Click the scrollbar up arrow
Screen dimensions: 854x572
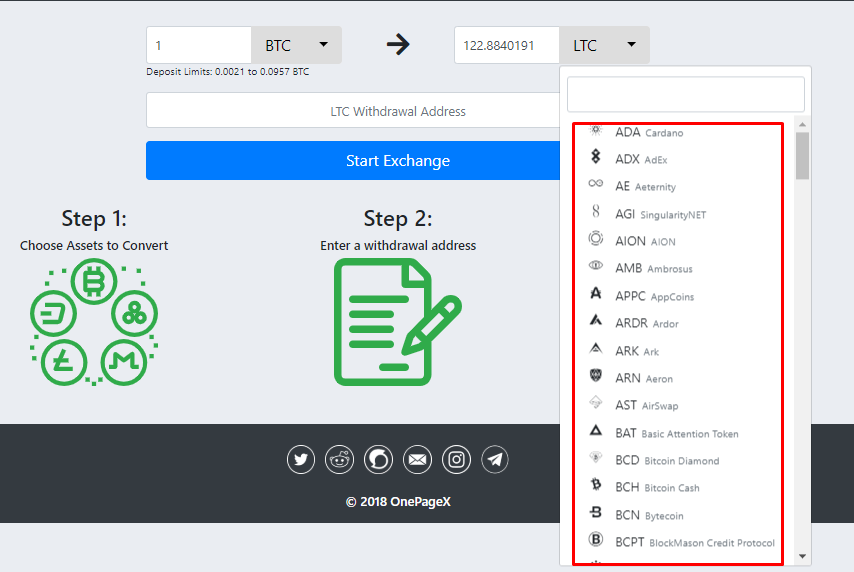coord(802,125)
